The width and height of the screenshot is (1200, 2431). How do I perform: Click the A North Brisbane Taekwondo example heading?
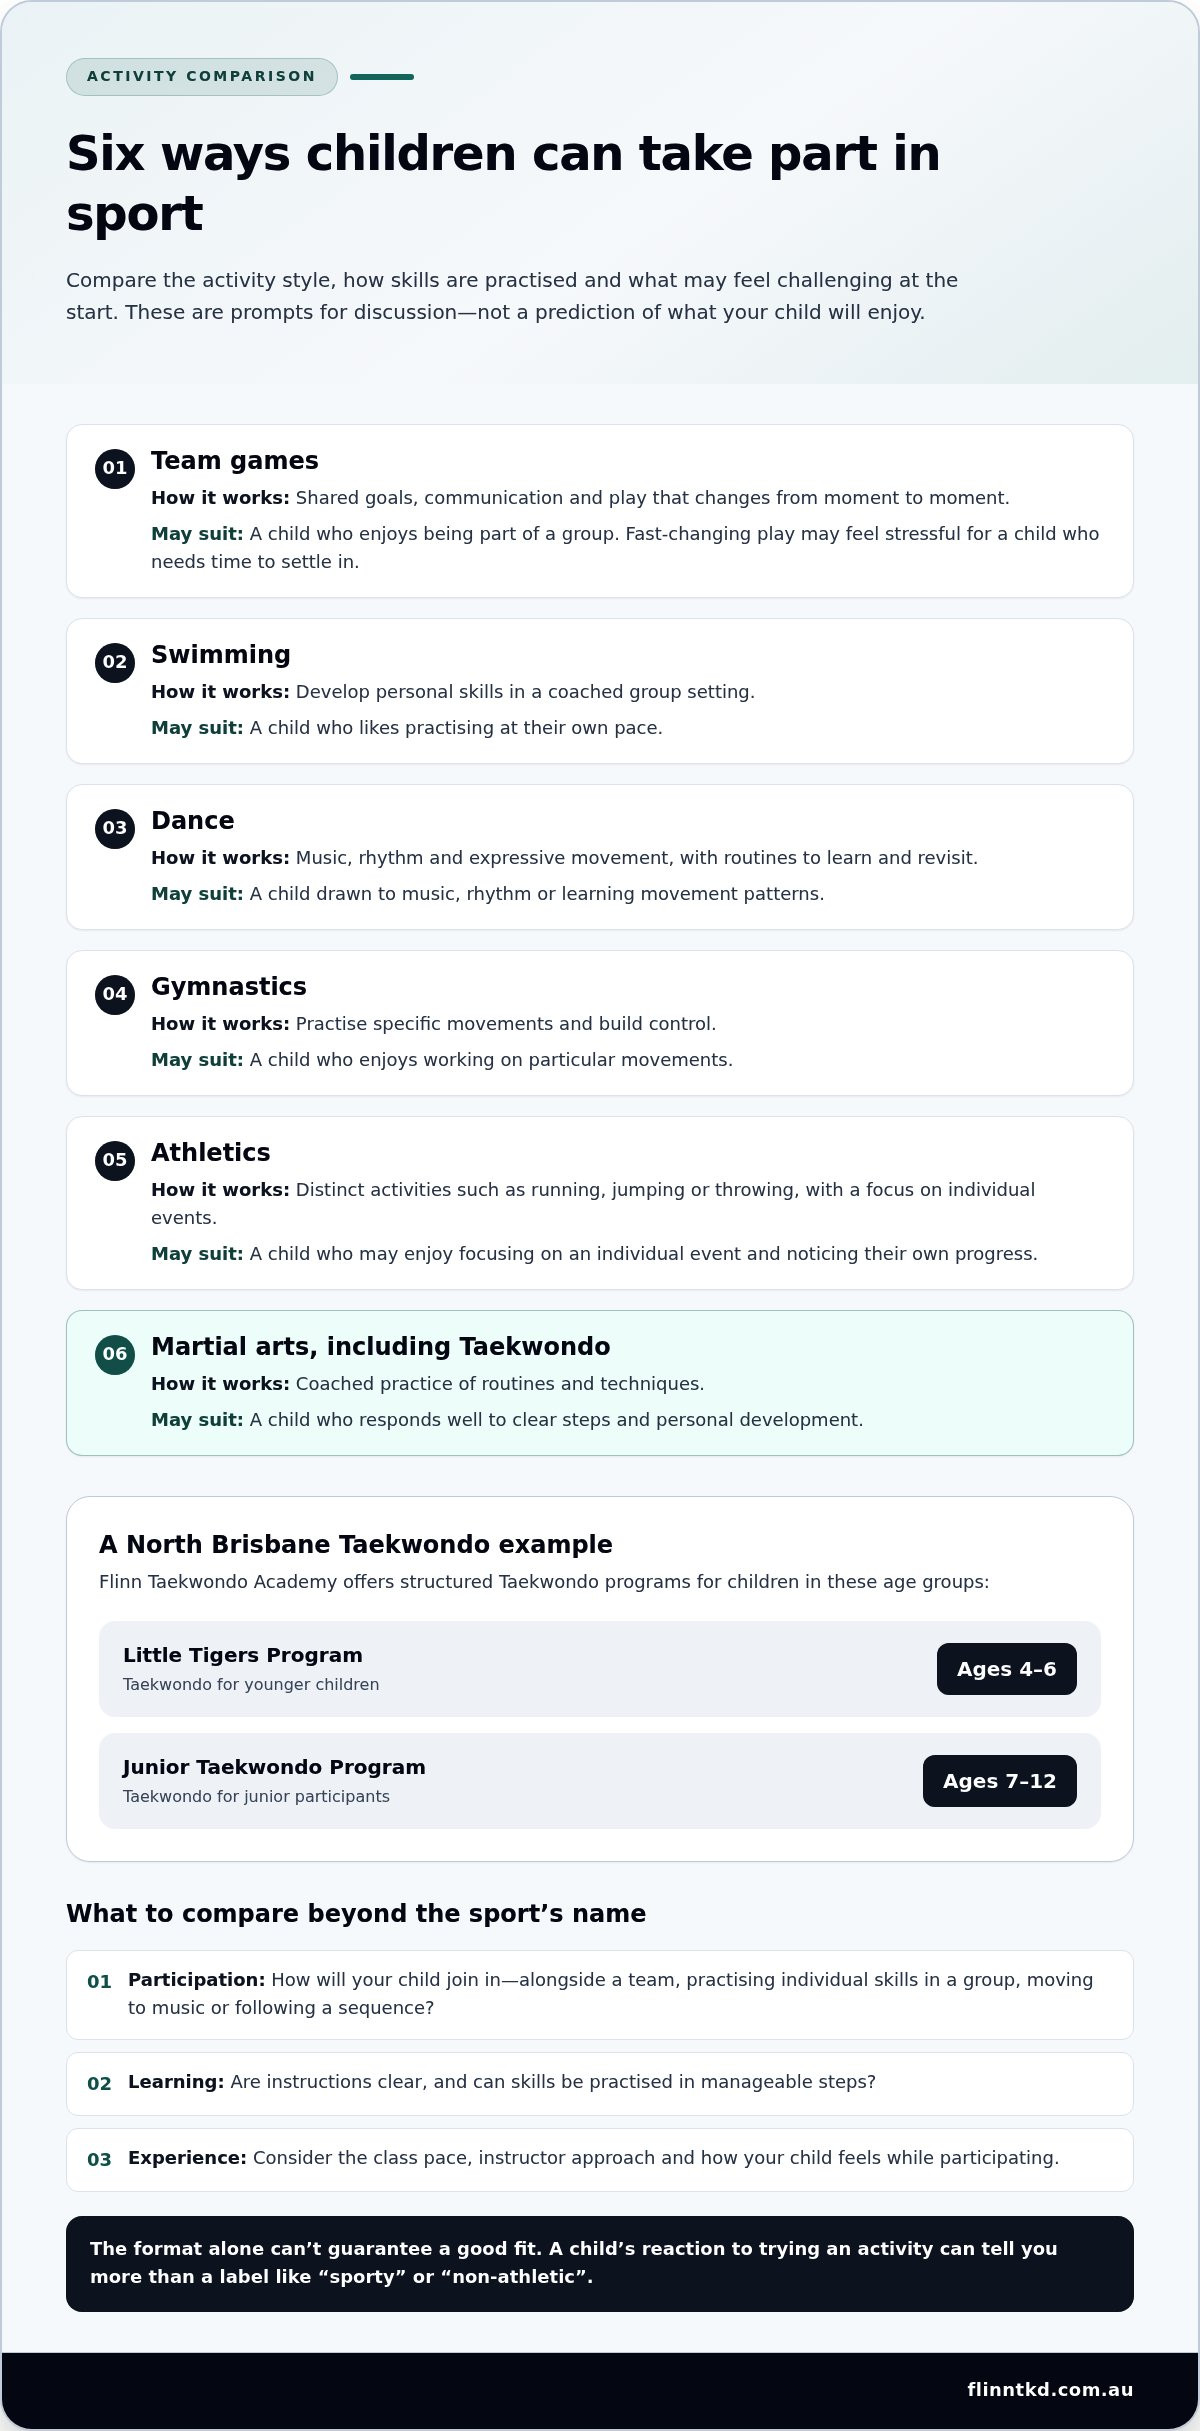point(355,1544)
